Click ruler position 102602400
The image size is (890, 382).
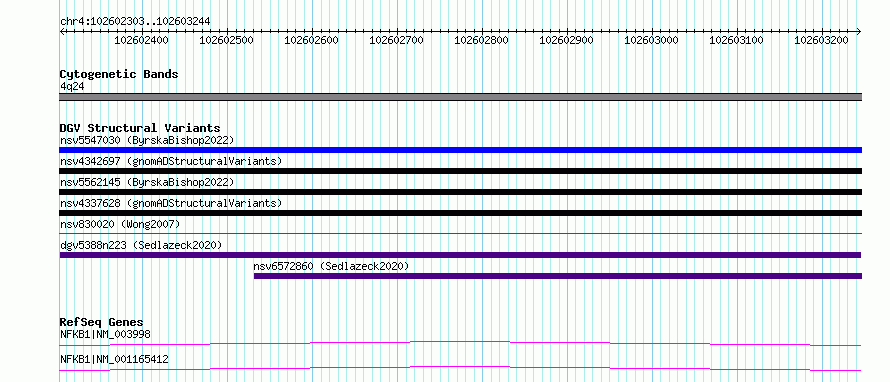tap(141, 40)
